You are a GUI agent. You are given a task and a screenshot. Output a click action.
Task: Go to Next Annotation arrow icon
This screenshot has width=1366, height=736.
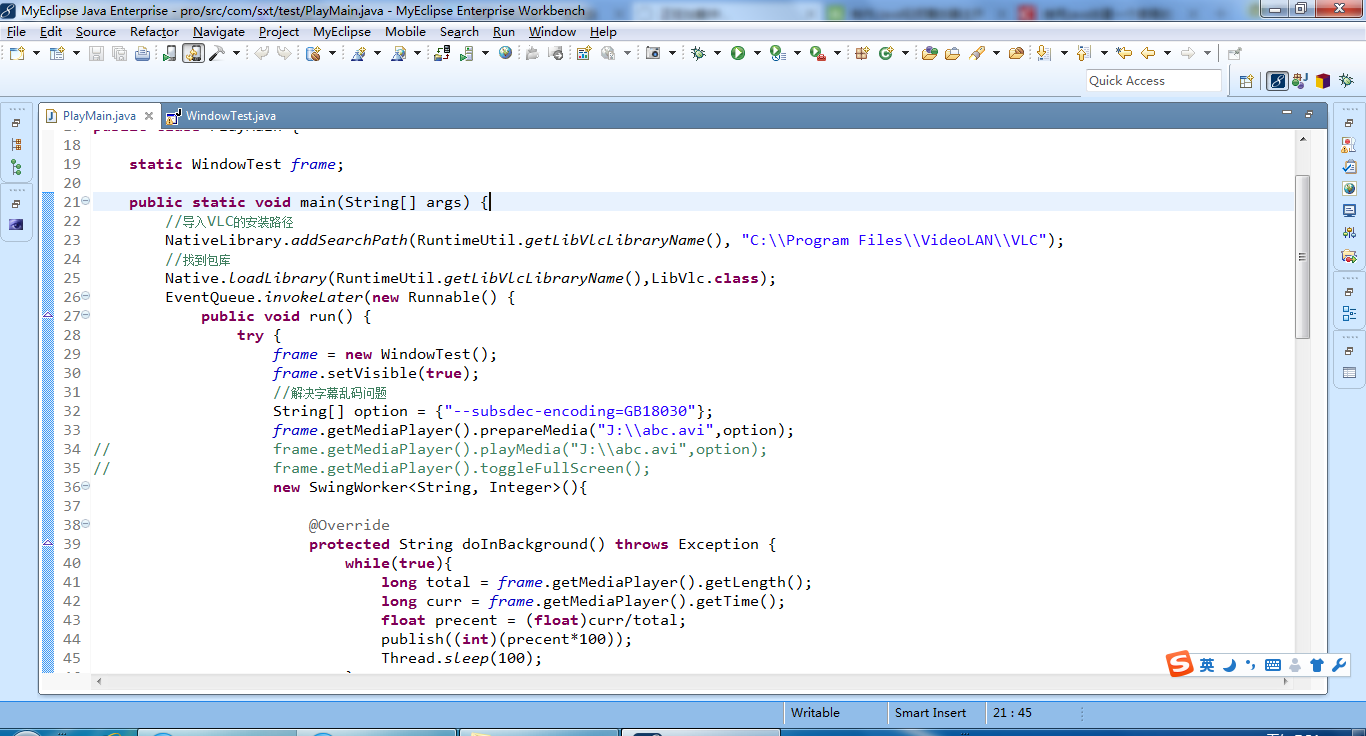point(1043,53)
